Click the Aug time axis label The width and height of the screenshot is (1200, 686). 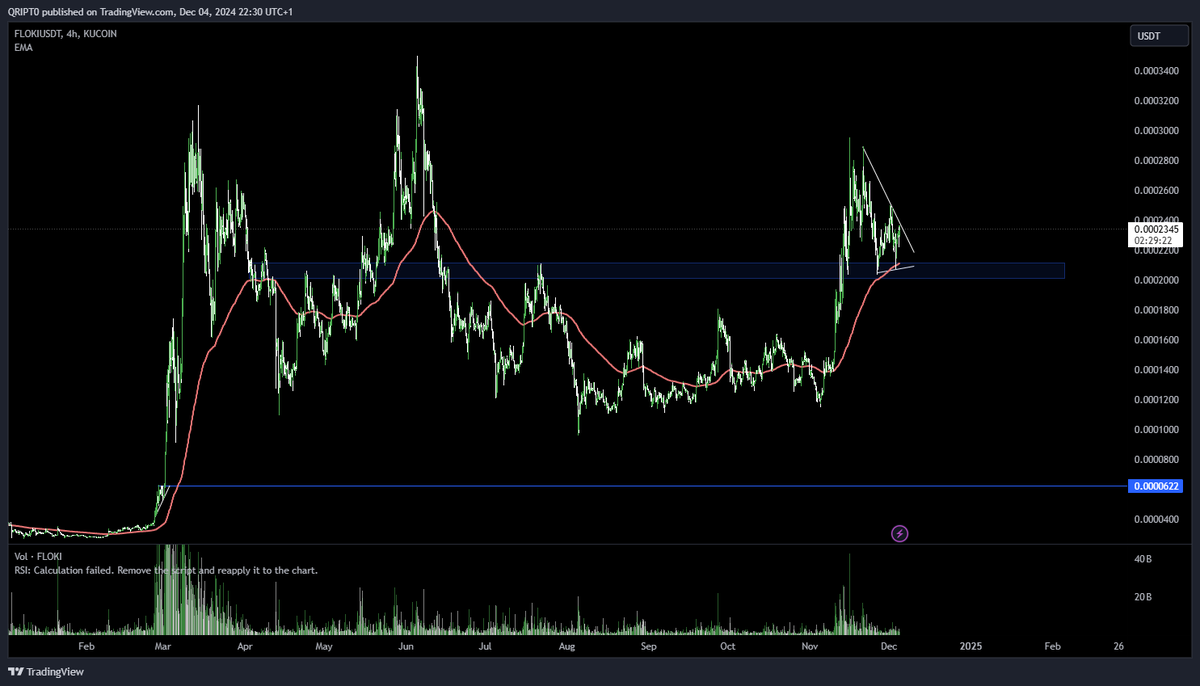point(567,647)
